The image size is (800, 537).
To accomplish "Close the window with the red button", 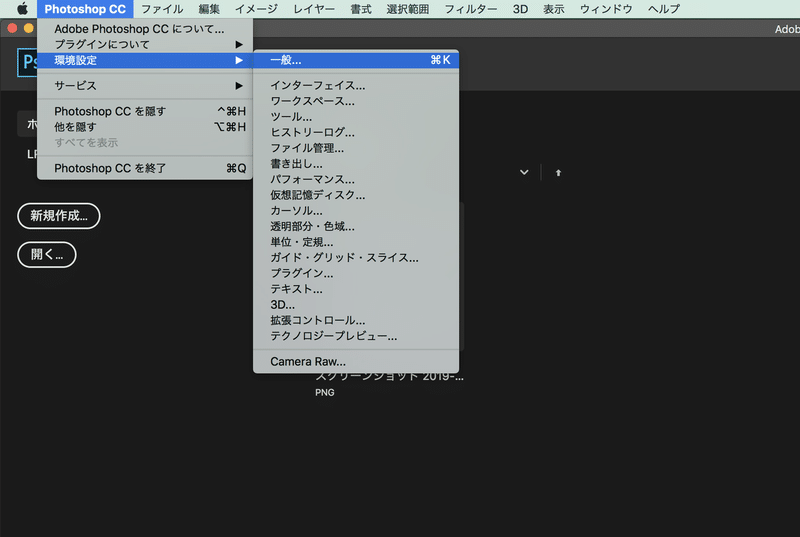I will click(12, 28).
